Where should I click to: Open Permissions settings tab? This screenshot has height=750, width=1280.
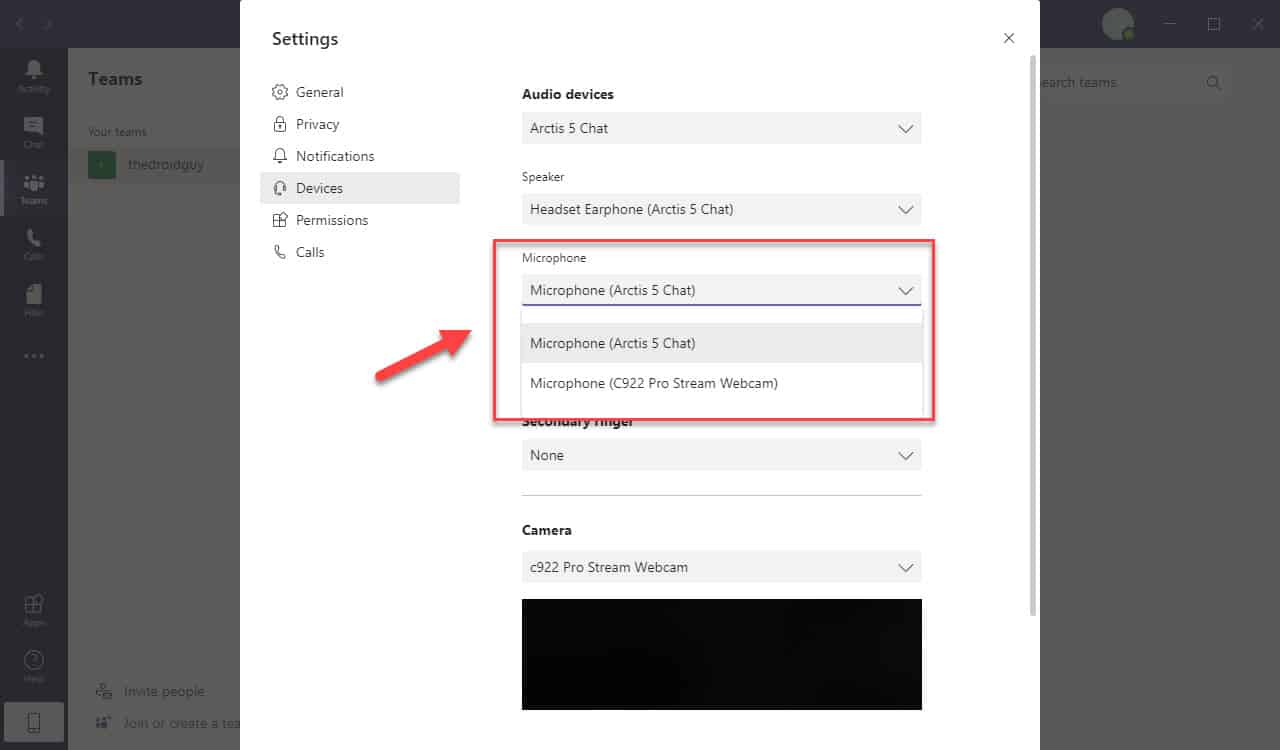(x=360, y=220)
